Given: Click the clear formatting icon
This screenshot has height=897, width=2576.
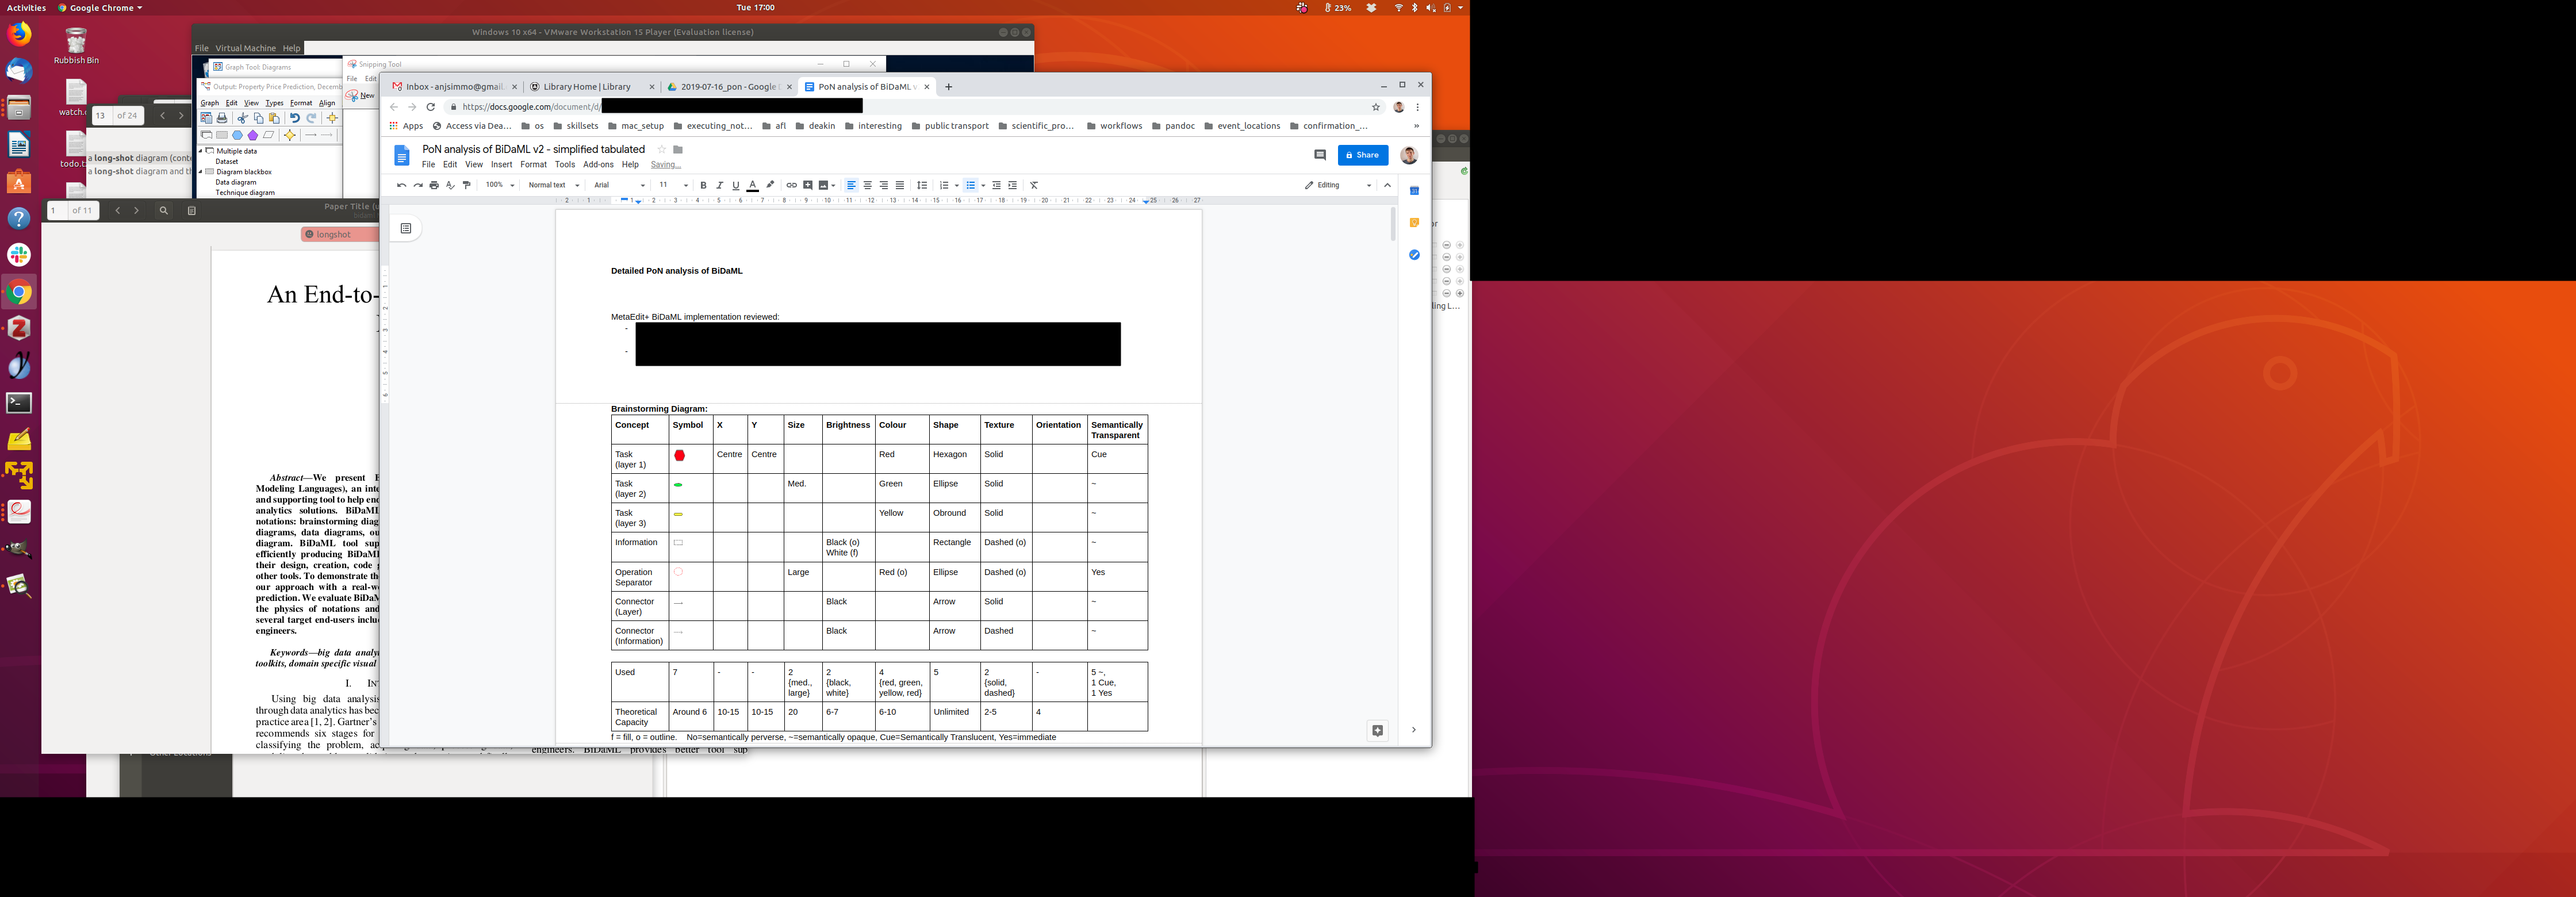Looking at the screenshot, I should (1034, 185).
